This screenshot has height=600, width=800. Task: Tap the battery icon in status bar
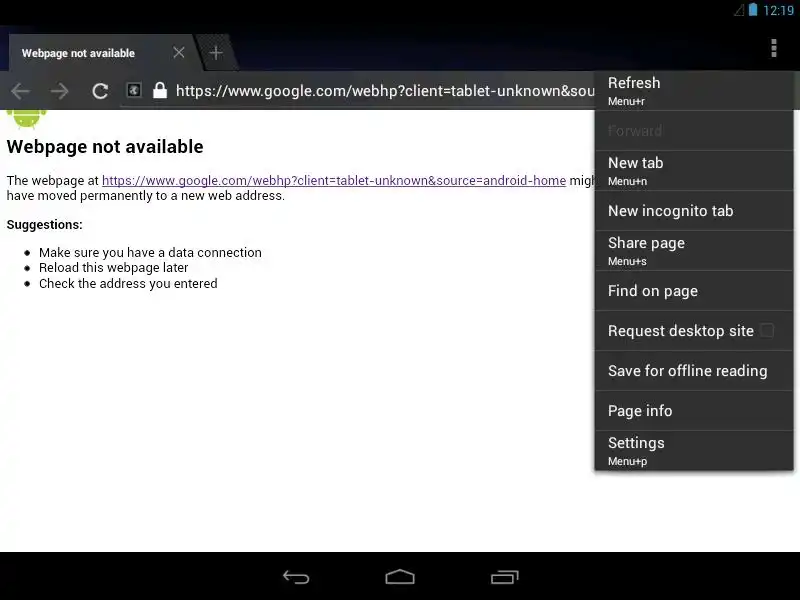coord(753,10)
